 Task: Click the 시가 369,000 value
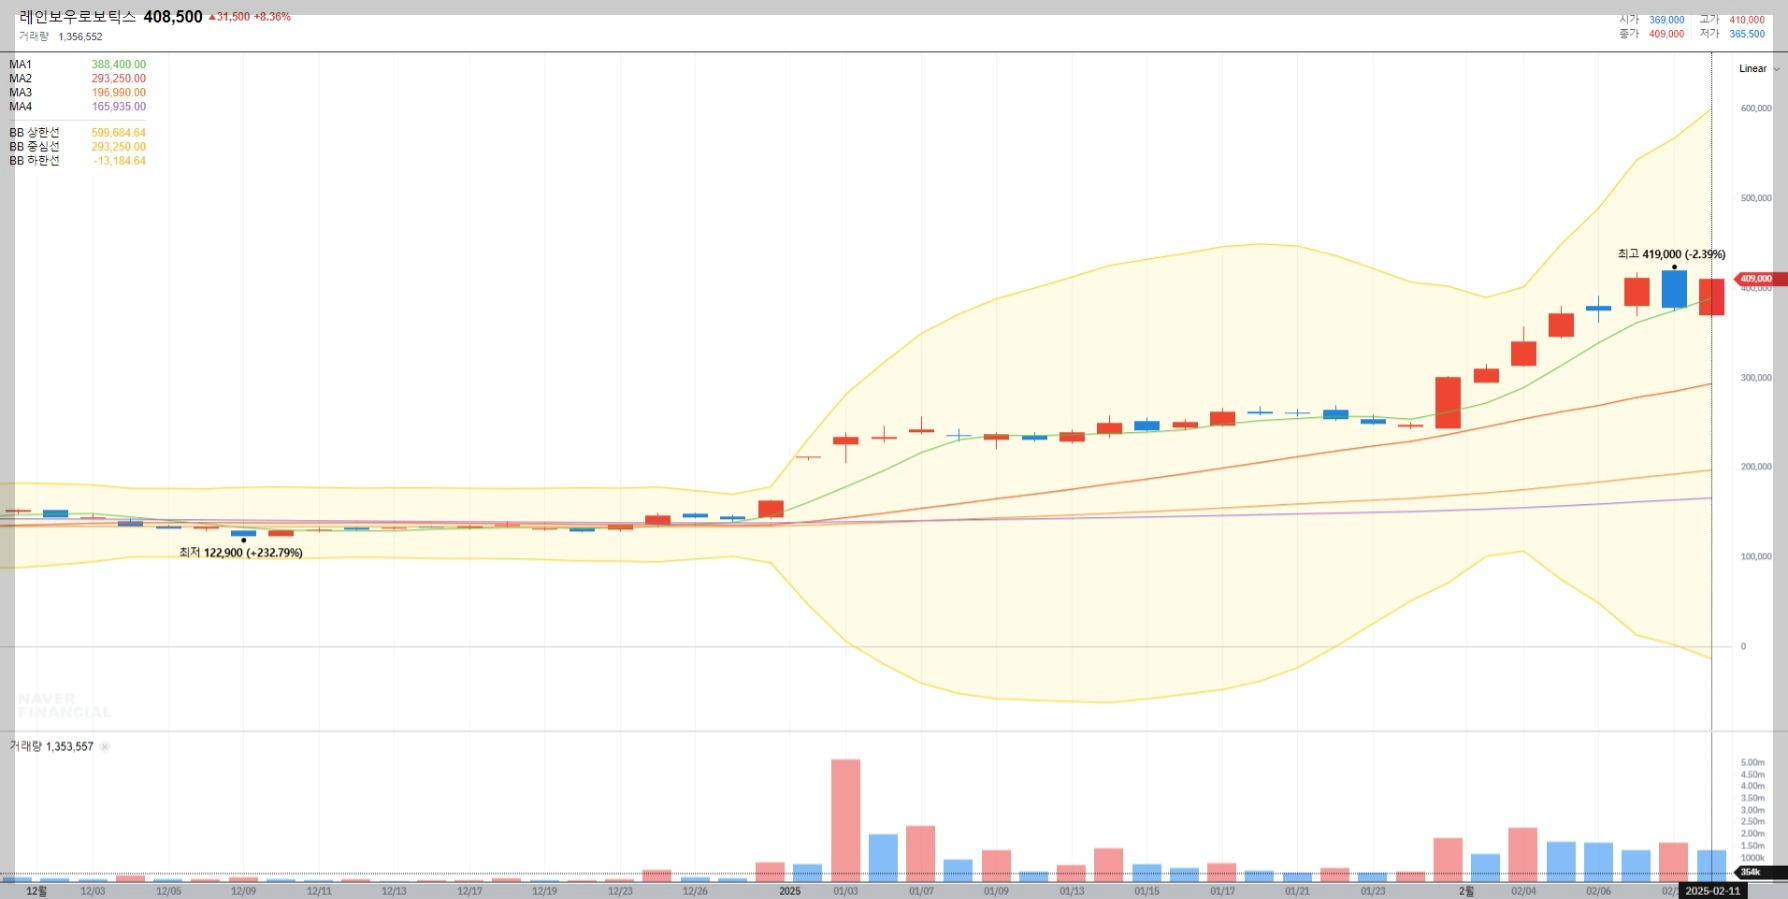click(1666, 20)
